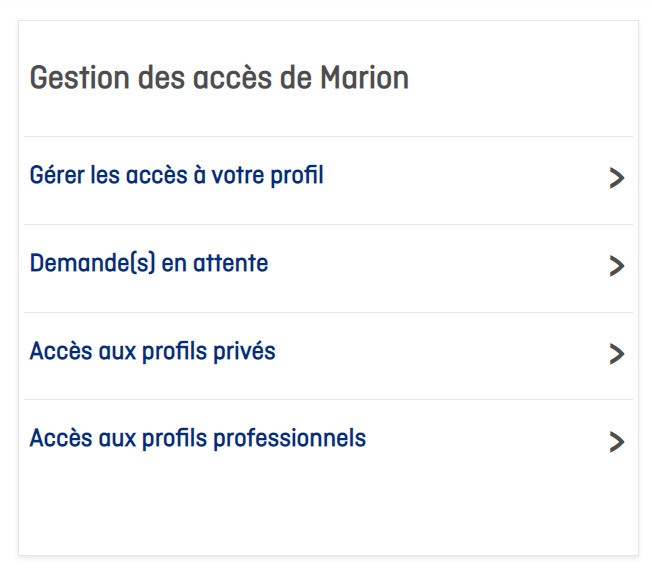Expand the pending requests section arrow
Viewport: 652px width, 574px height.
[x=616, y=266]
